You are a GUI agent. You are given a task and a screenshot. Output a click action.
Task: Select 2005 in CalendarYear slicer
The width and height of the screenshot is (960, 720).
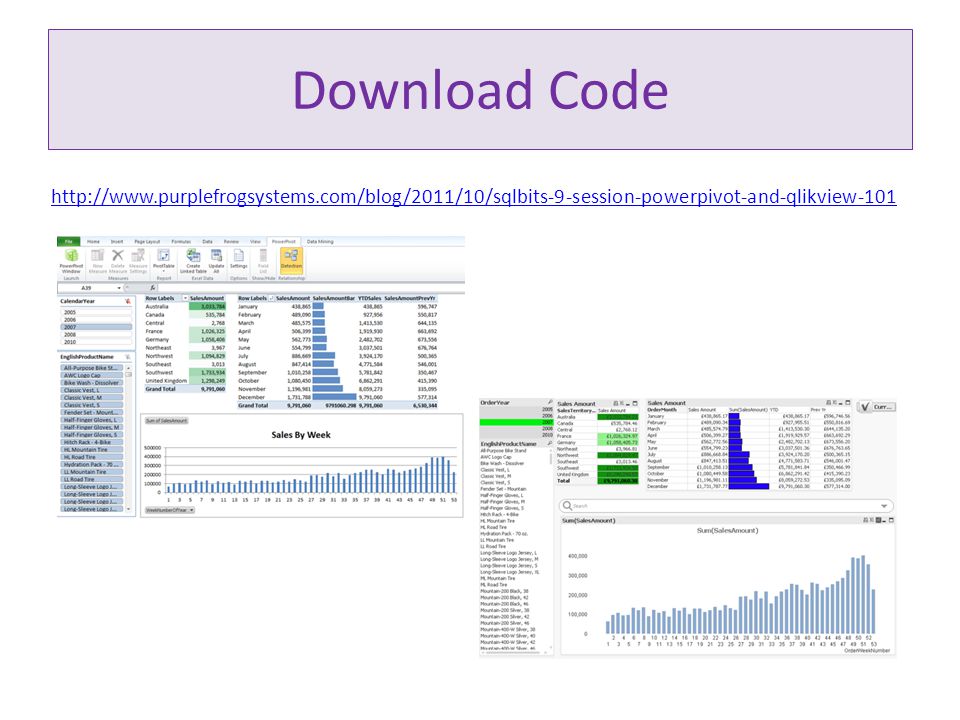point(96,312)
